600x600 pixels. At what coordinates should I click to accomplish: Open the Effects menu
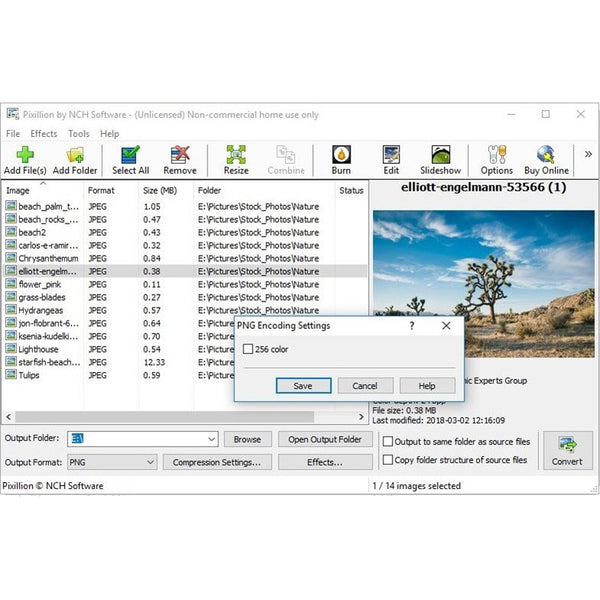(x=44, y=134)
